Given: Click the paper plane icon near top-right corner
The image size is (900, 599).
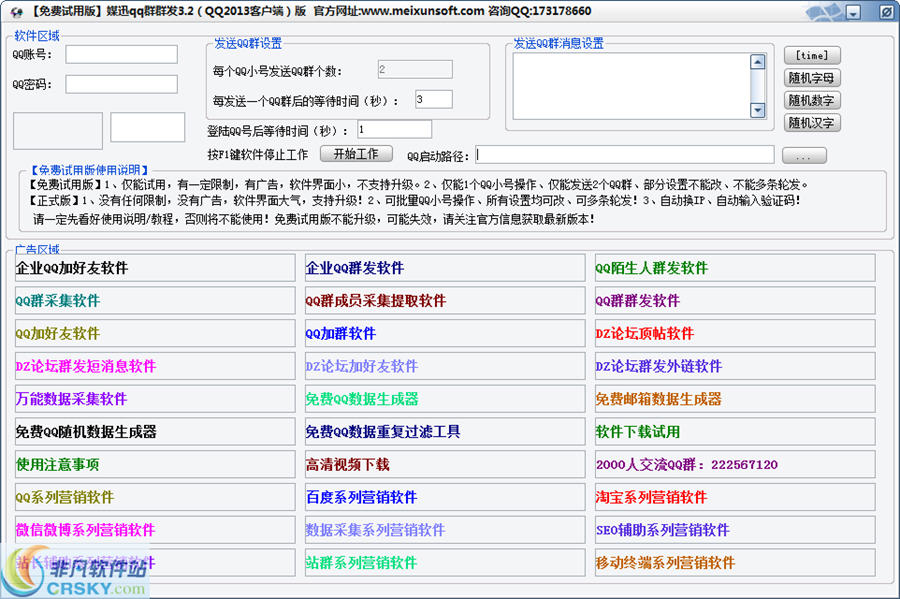Looking at the screenshot, I should click(x=822, y=11).
